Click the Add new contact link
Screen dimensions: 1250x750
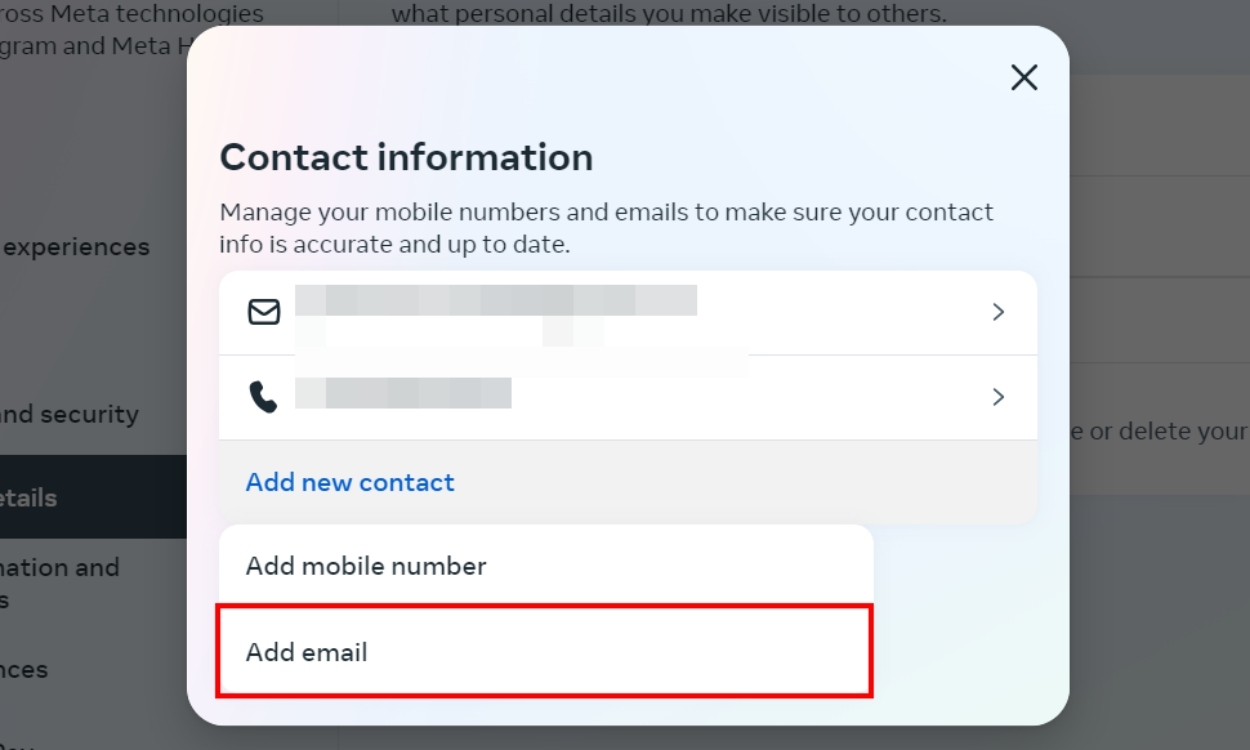pos(349,482)
